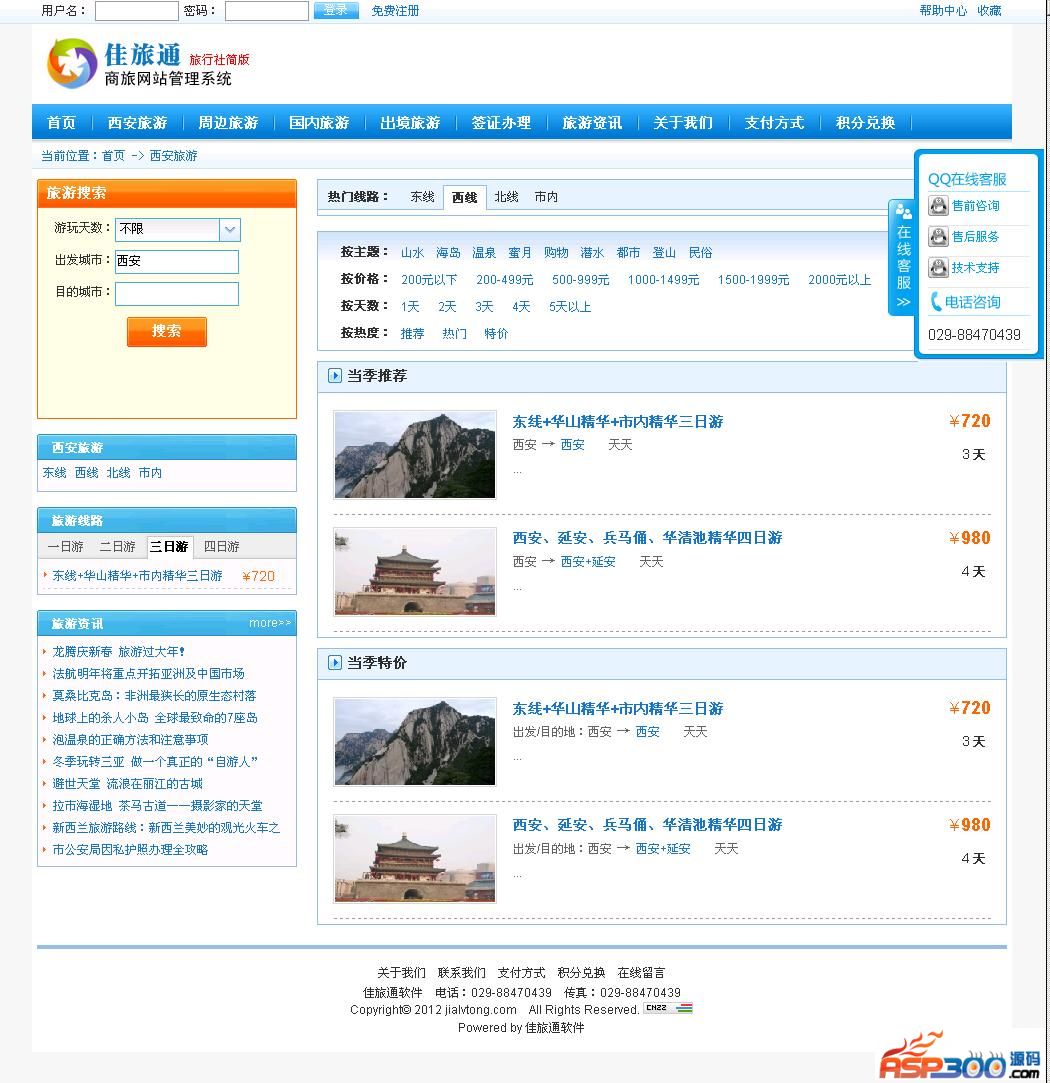Open 签证办理 navigation item
This screenshot has height=1083, width=1050.
[x=502, y=122]
